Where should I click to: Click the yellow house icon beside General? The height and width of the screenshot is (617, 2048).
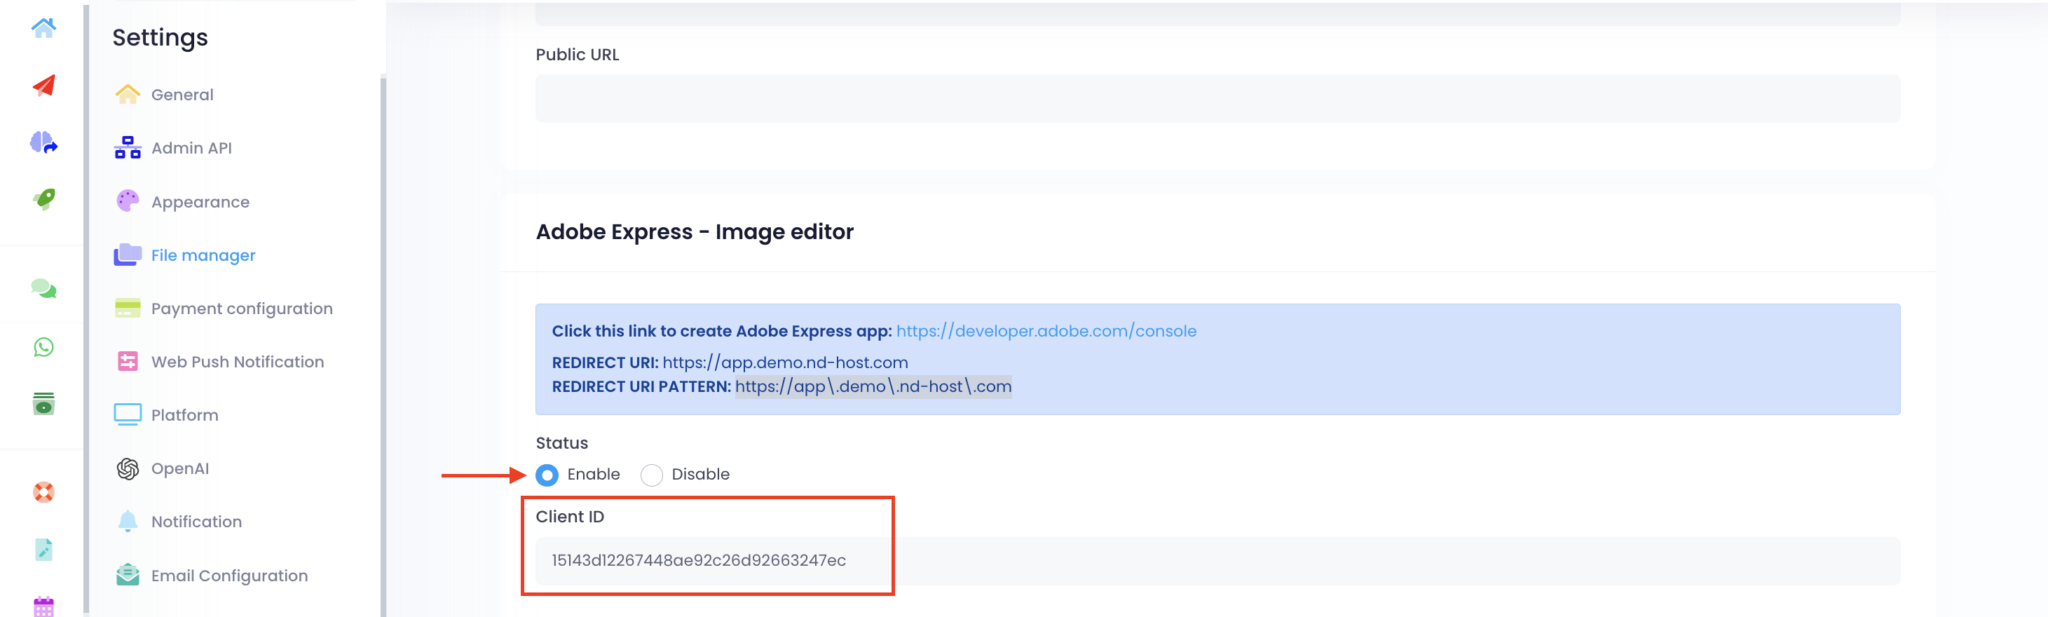(x=127, y=94)
